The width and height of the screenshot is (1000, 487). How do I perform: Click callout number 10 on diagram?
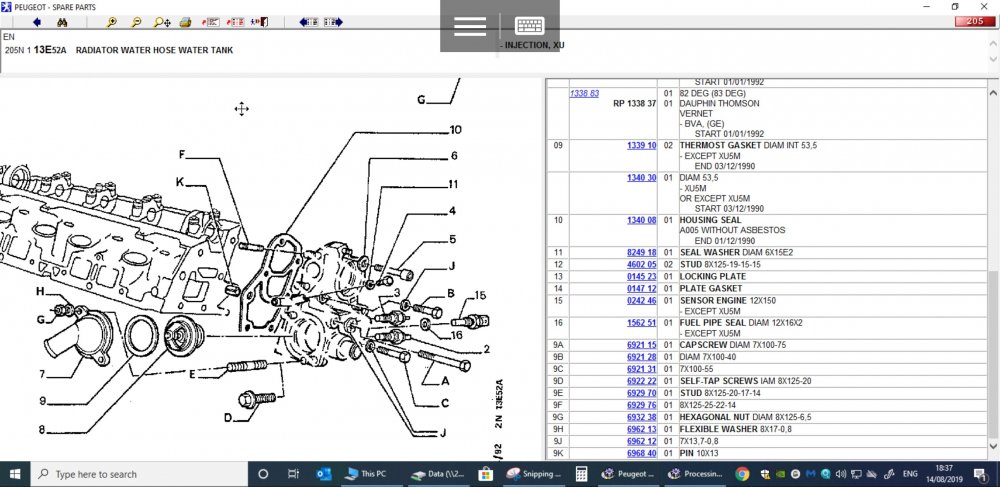(x=455, y=130)
